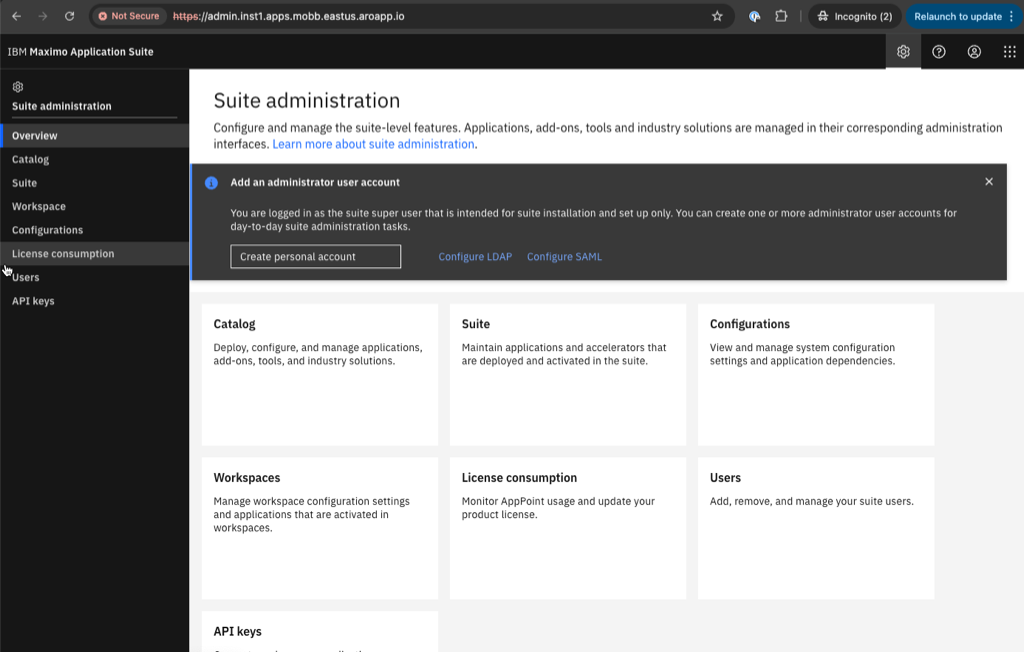
Task: Open the help question mark icon
Action: pos(939,52)
